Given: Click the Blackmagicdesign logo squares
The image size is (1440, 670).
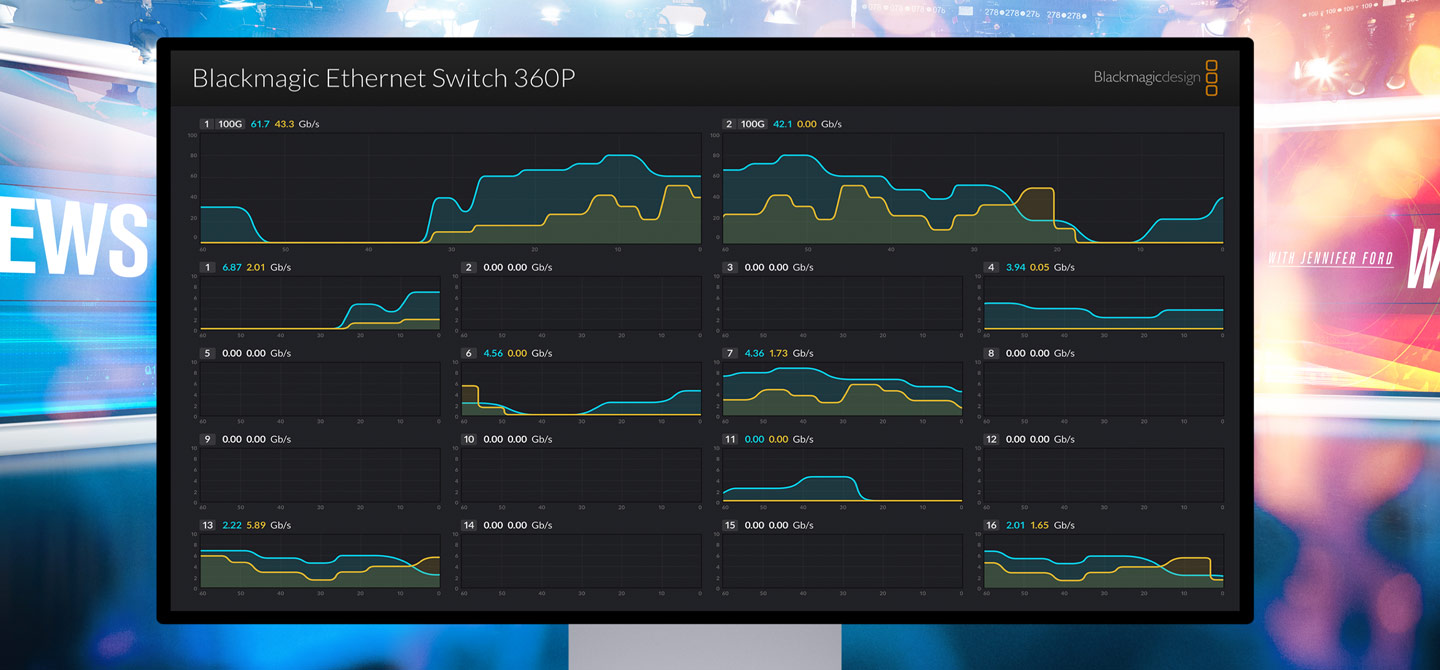Looking at the screenshot, I should pyautogui.click(x=1211, y=78).
